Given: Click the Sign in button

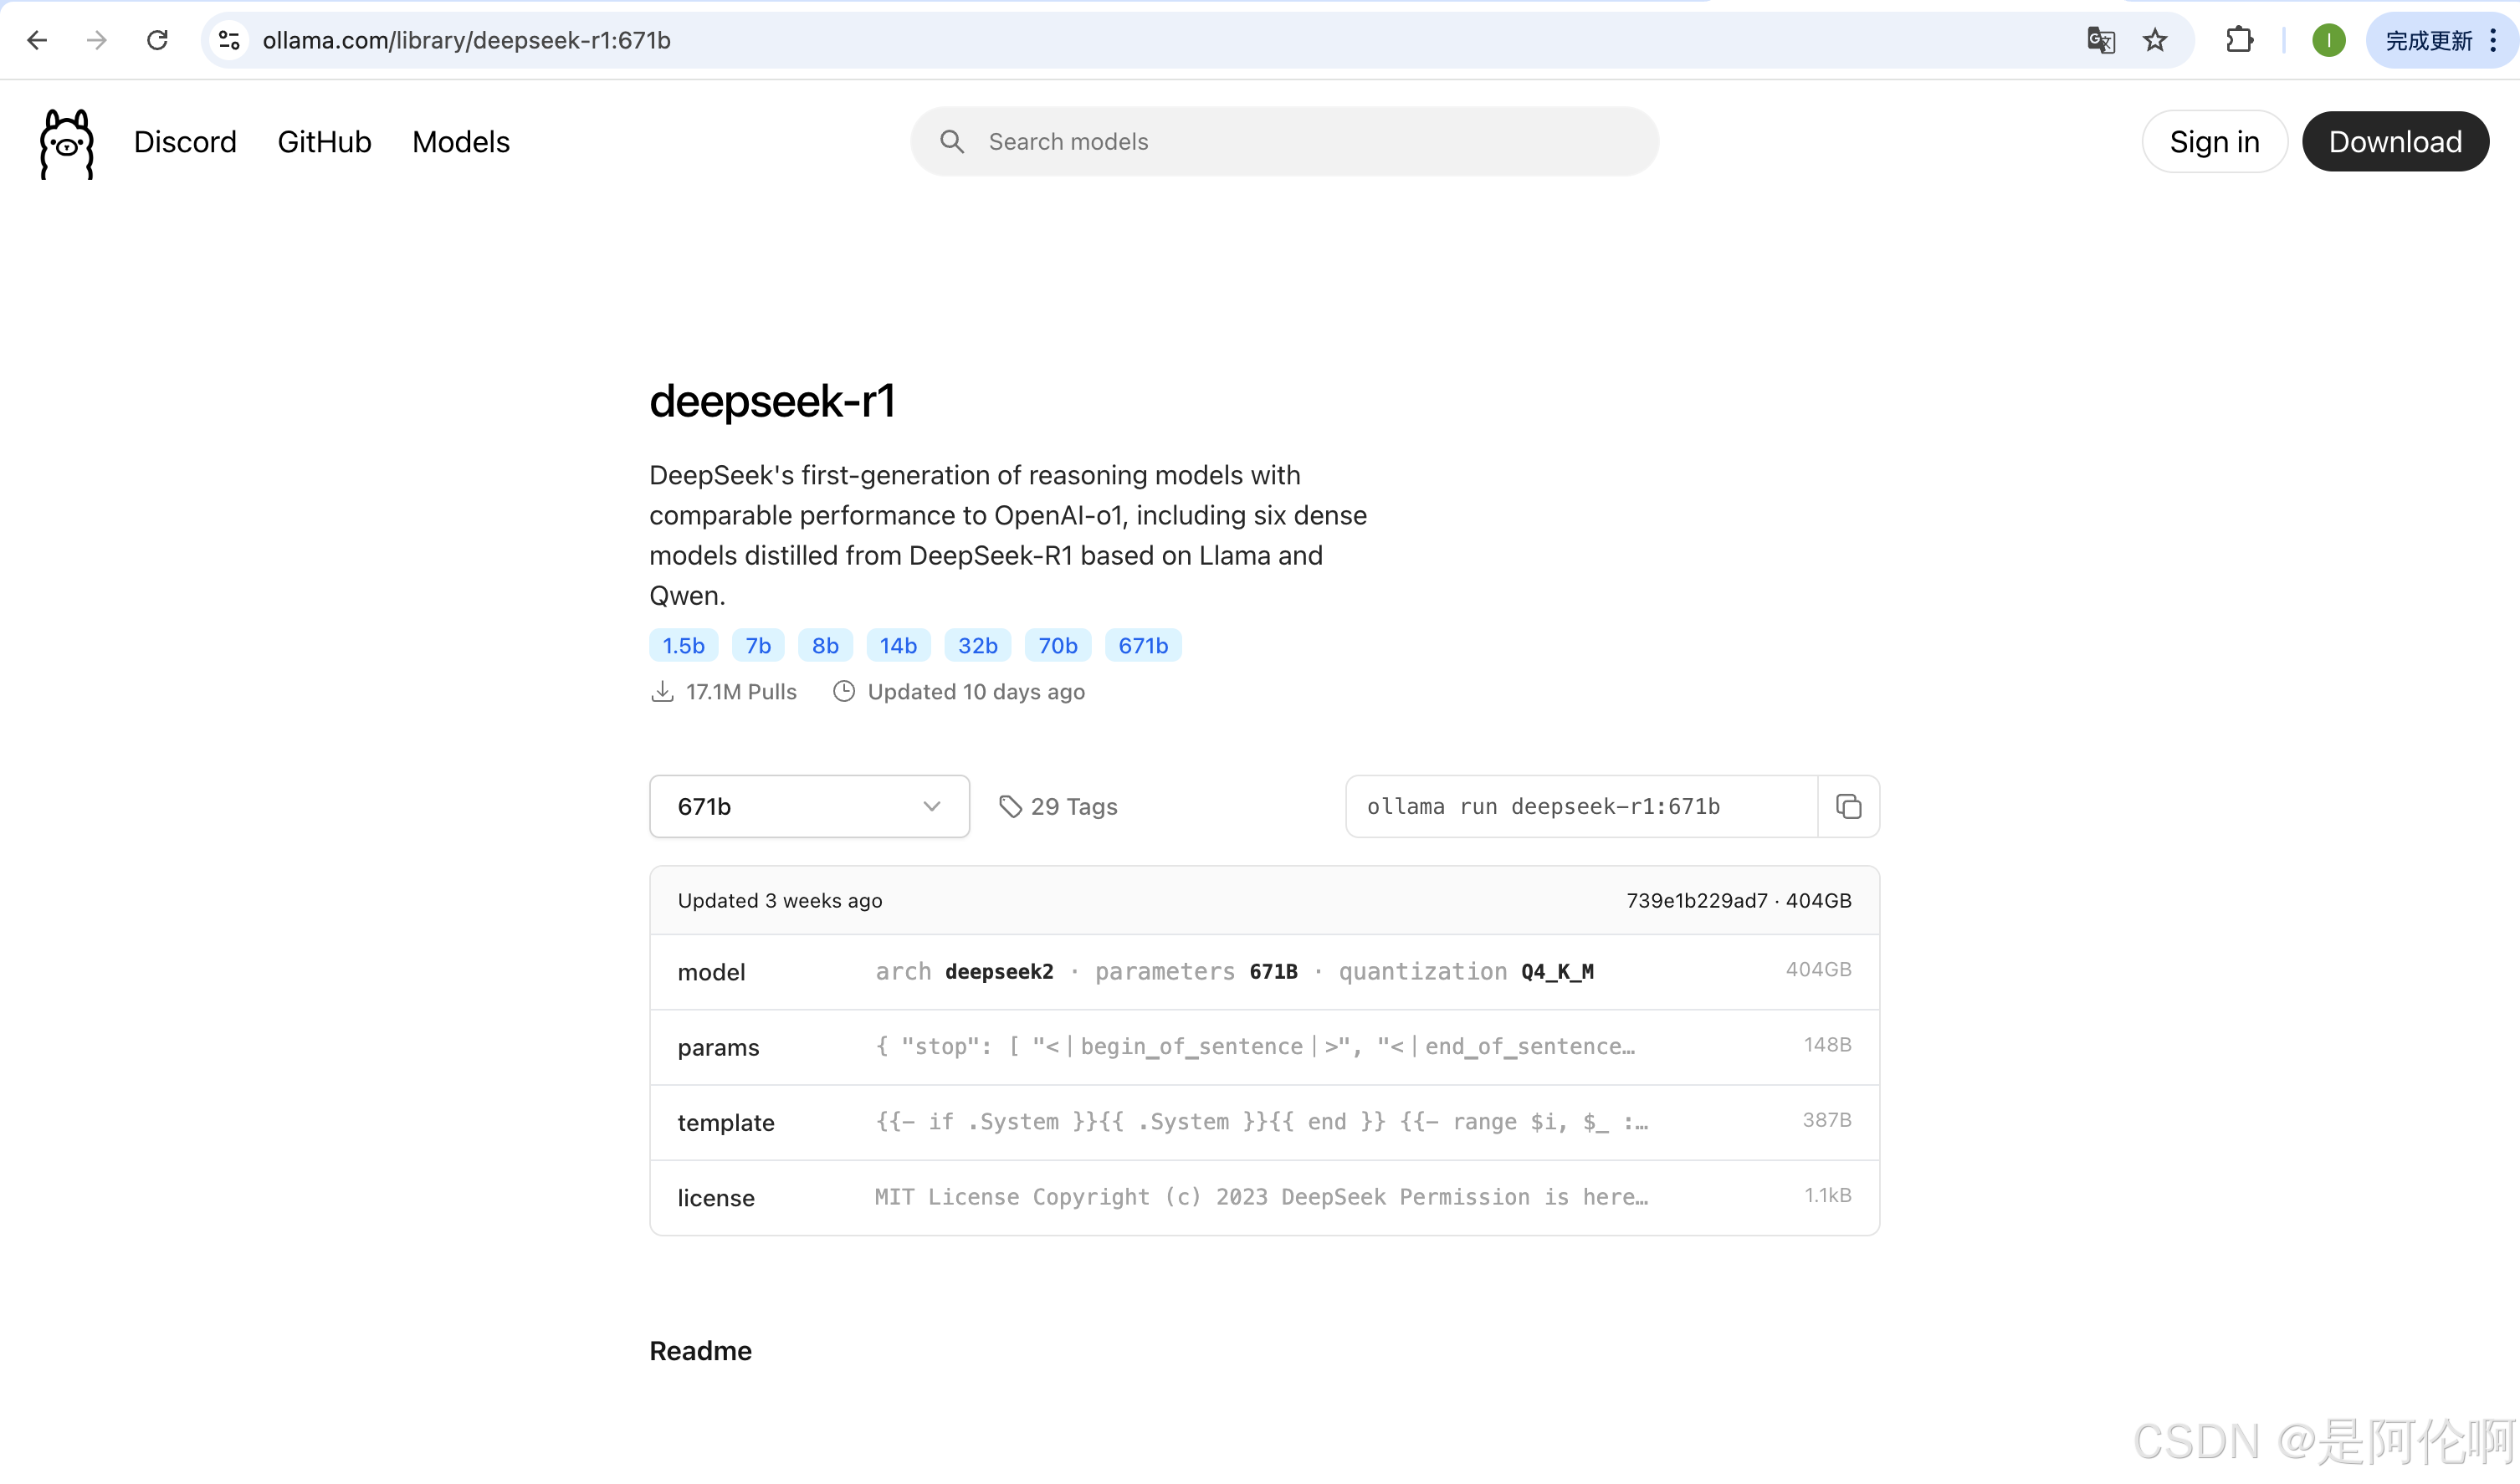Looking at the screenshot, I should 2213,142.
